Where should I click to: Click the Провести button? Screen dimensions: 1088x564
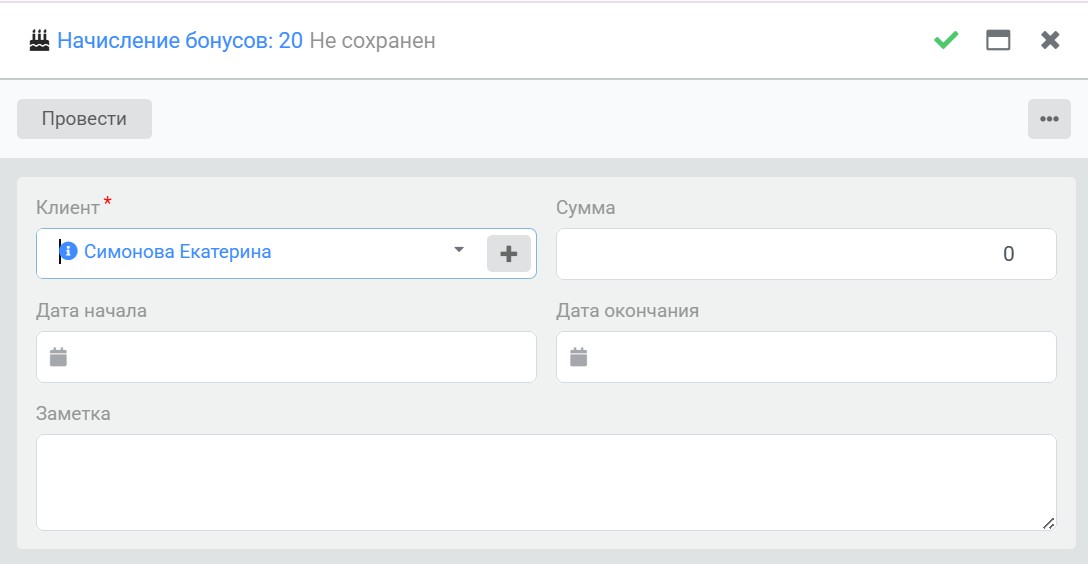(x=84, y=119)
